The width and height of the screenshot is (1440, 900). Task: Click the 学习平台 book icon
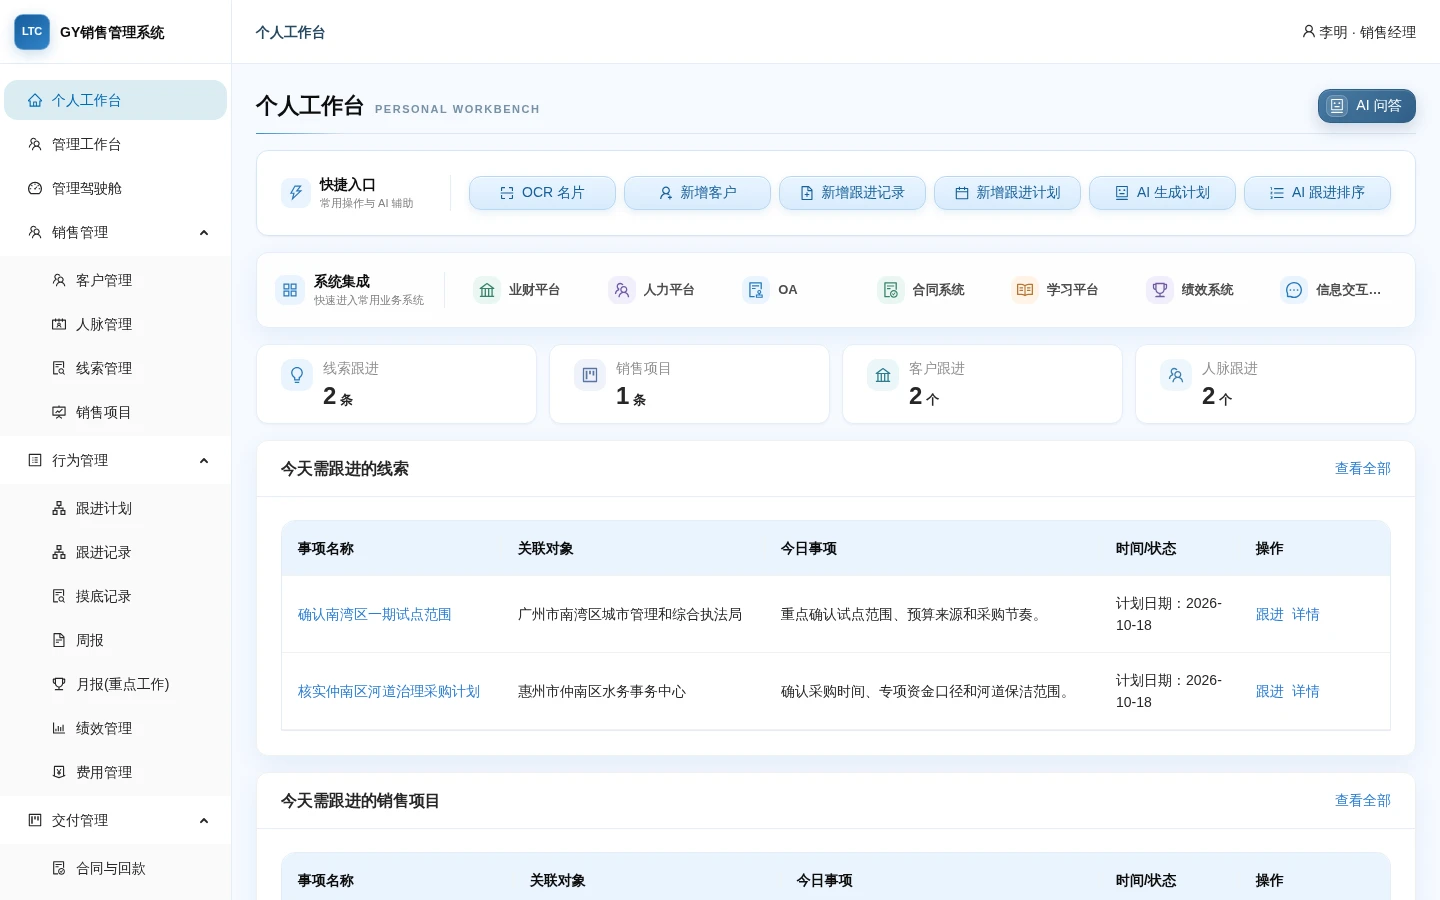click(x=1025, y=290)
